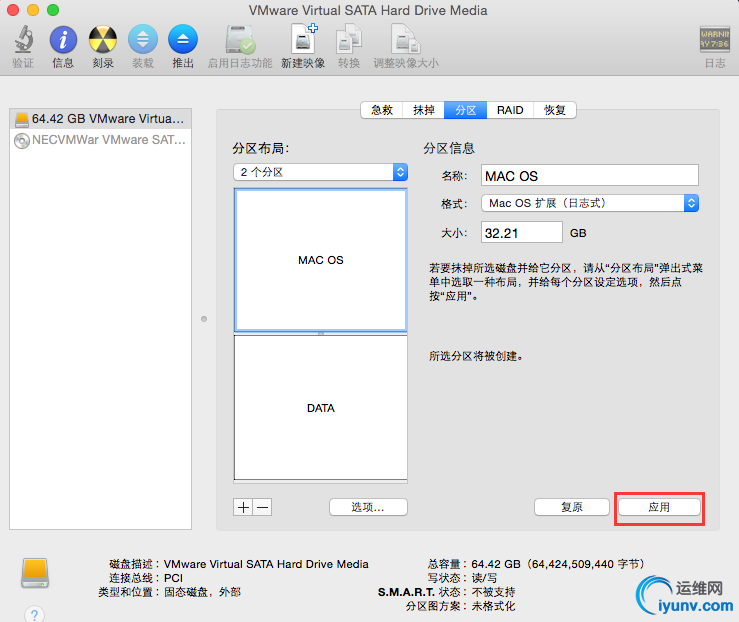Select the Partition (分区) tab
Viewport: 739px width, 622px height.
tap(466, 110)
